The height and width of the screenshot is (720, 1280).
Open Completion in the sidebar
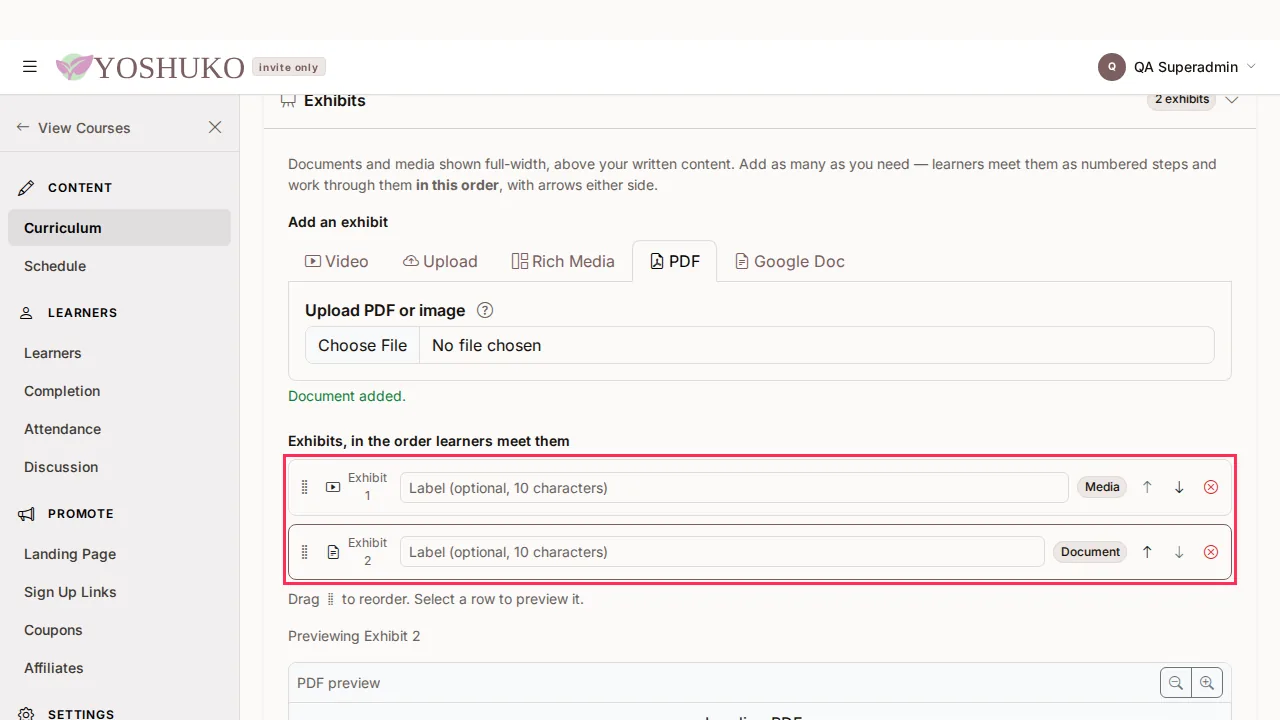119,391
